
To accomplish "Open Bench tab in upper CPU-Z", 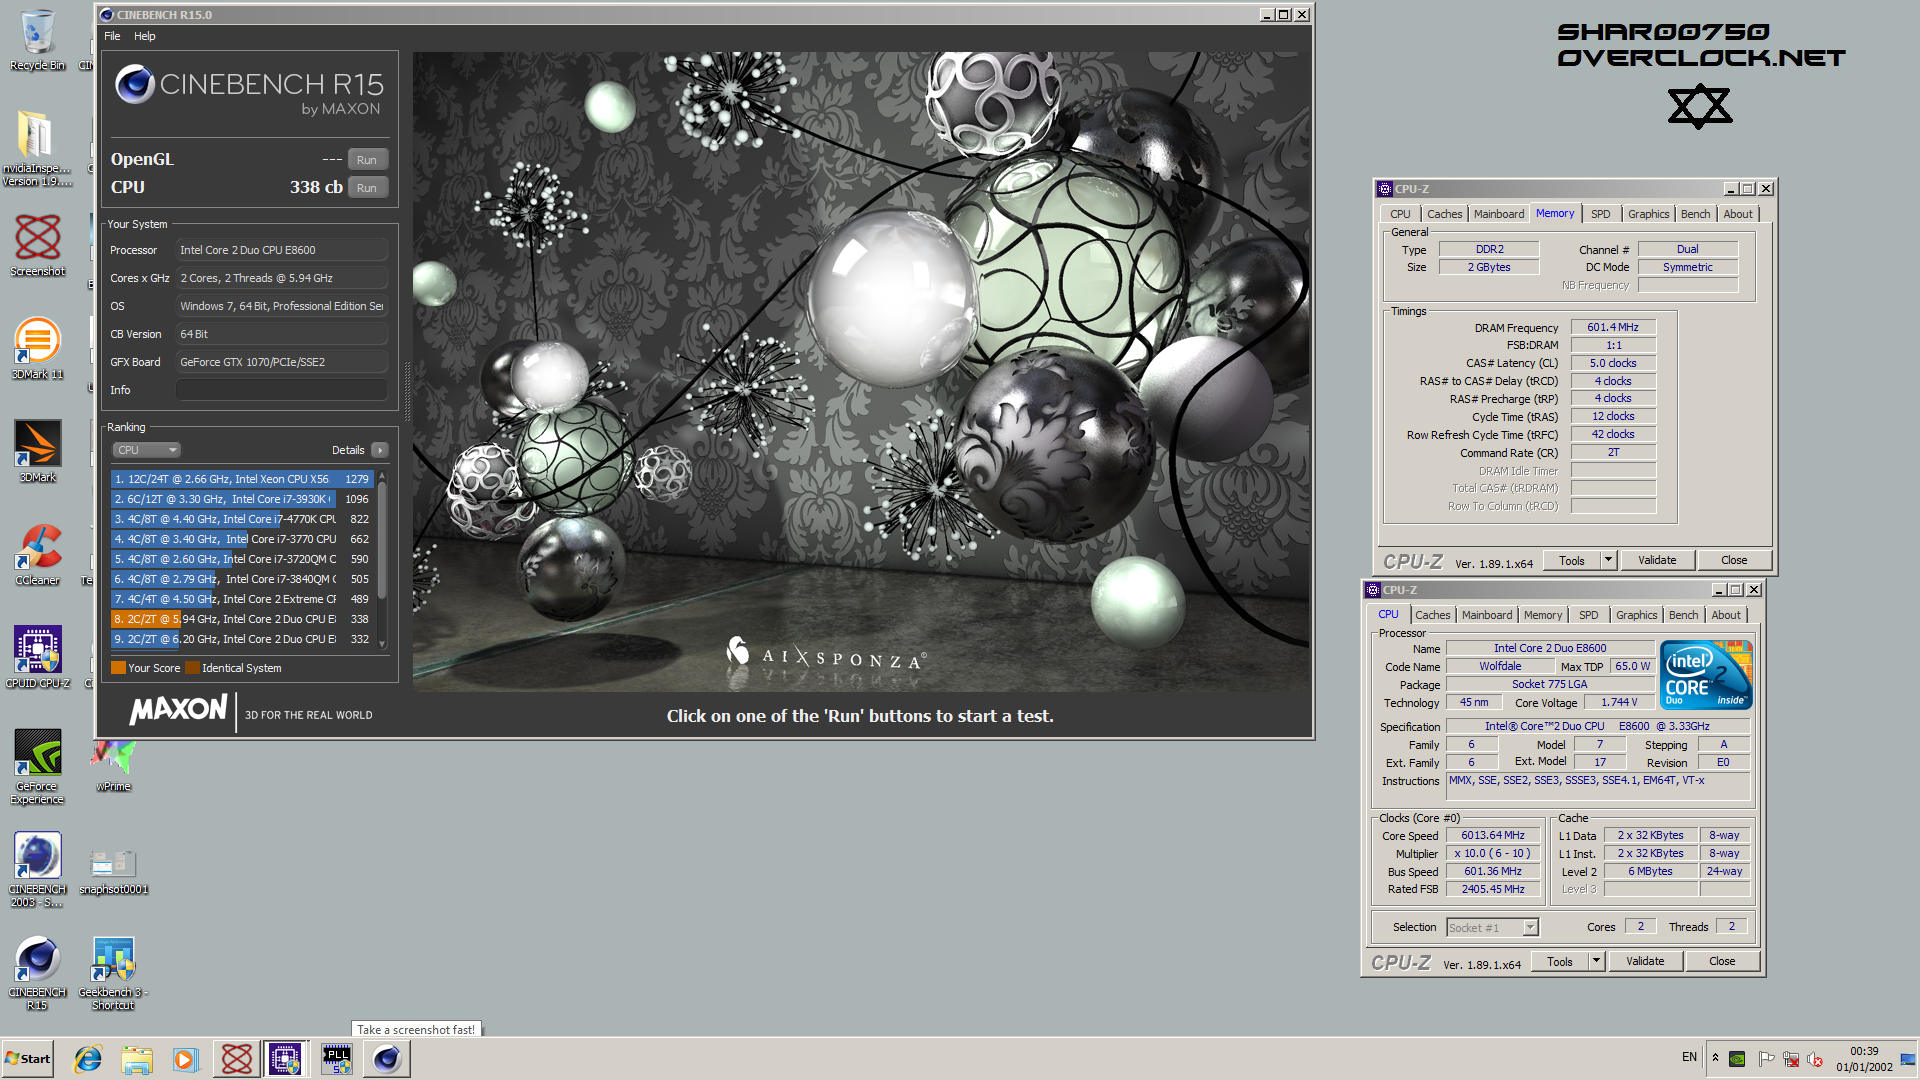I will pyautogui.click(x=1695, y=214).
